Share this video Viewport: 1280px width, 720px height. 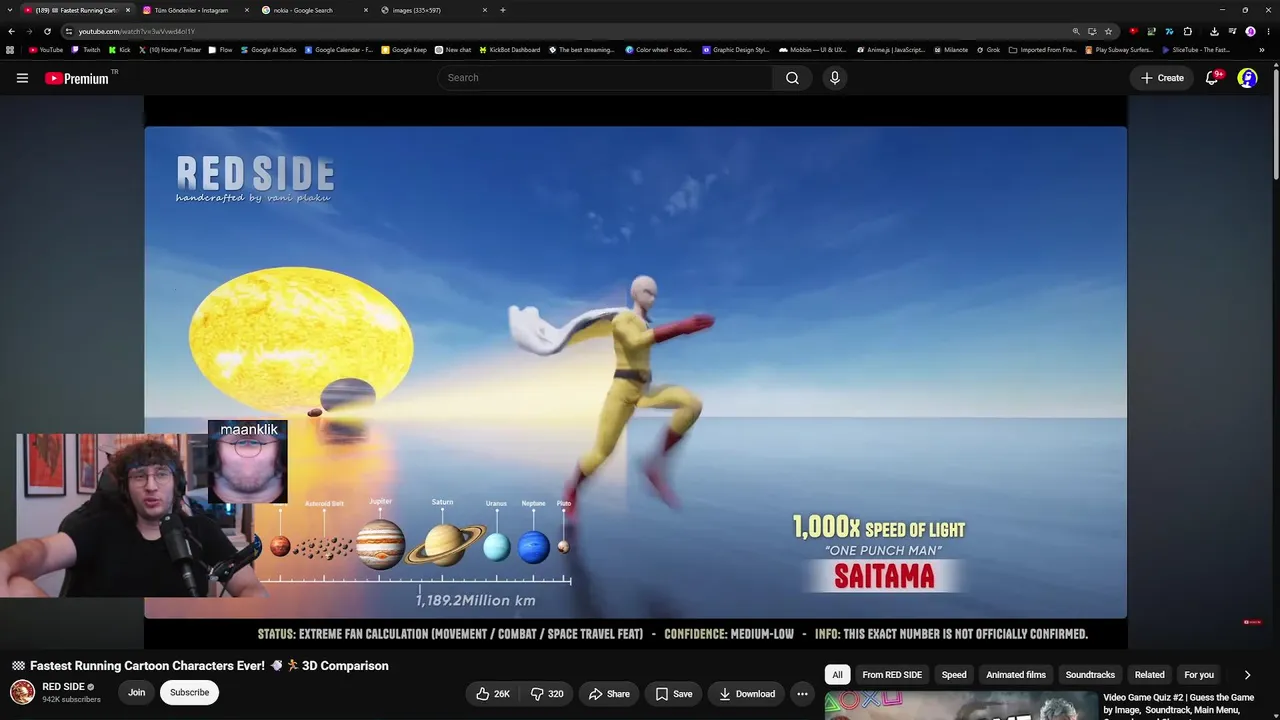tap(609, 694)
